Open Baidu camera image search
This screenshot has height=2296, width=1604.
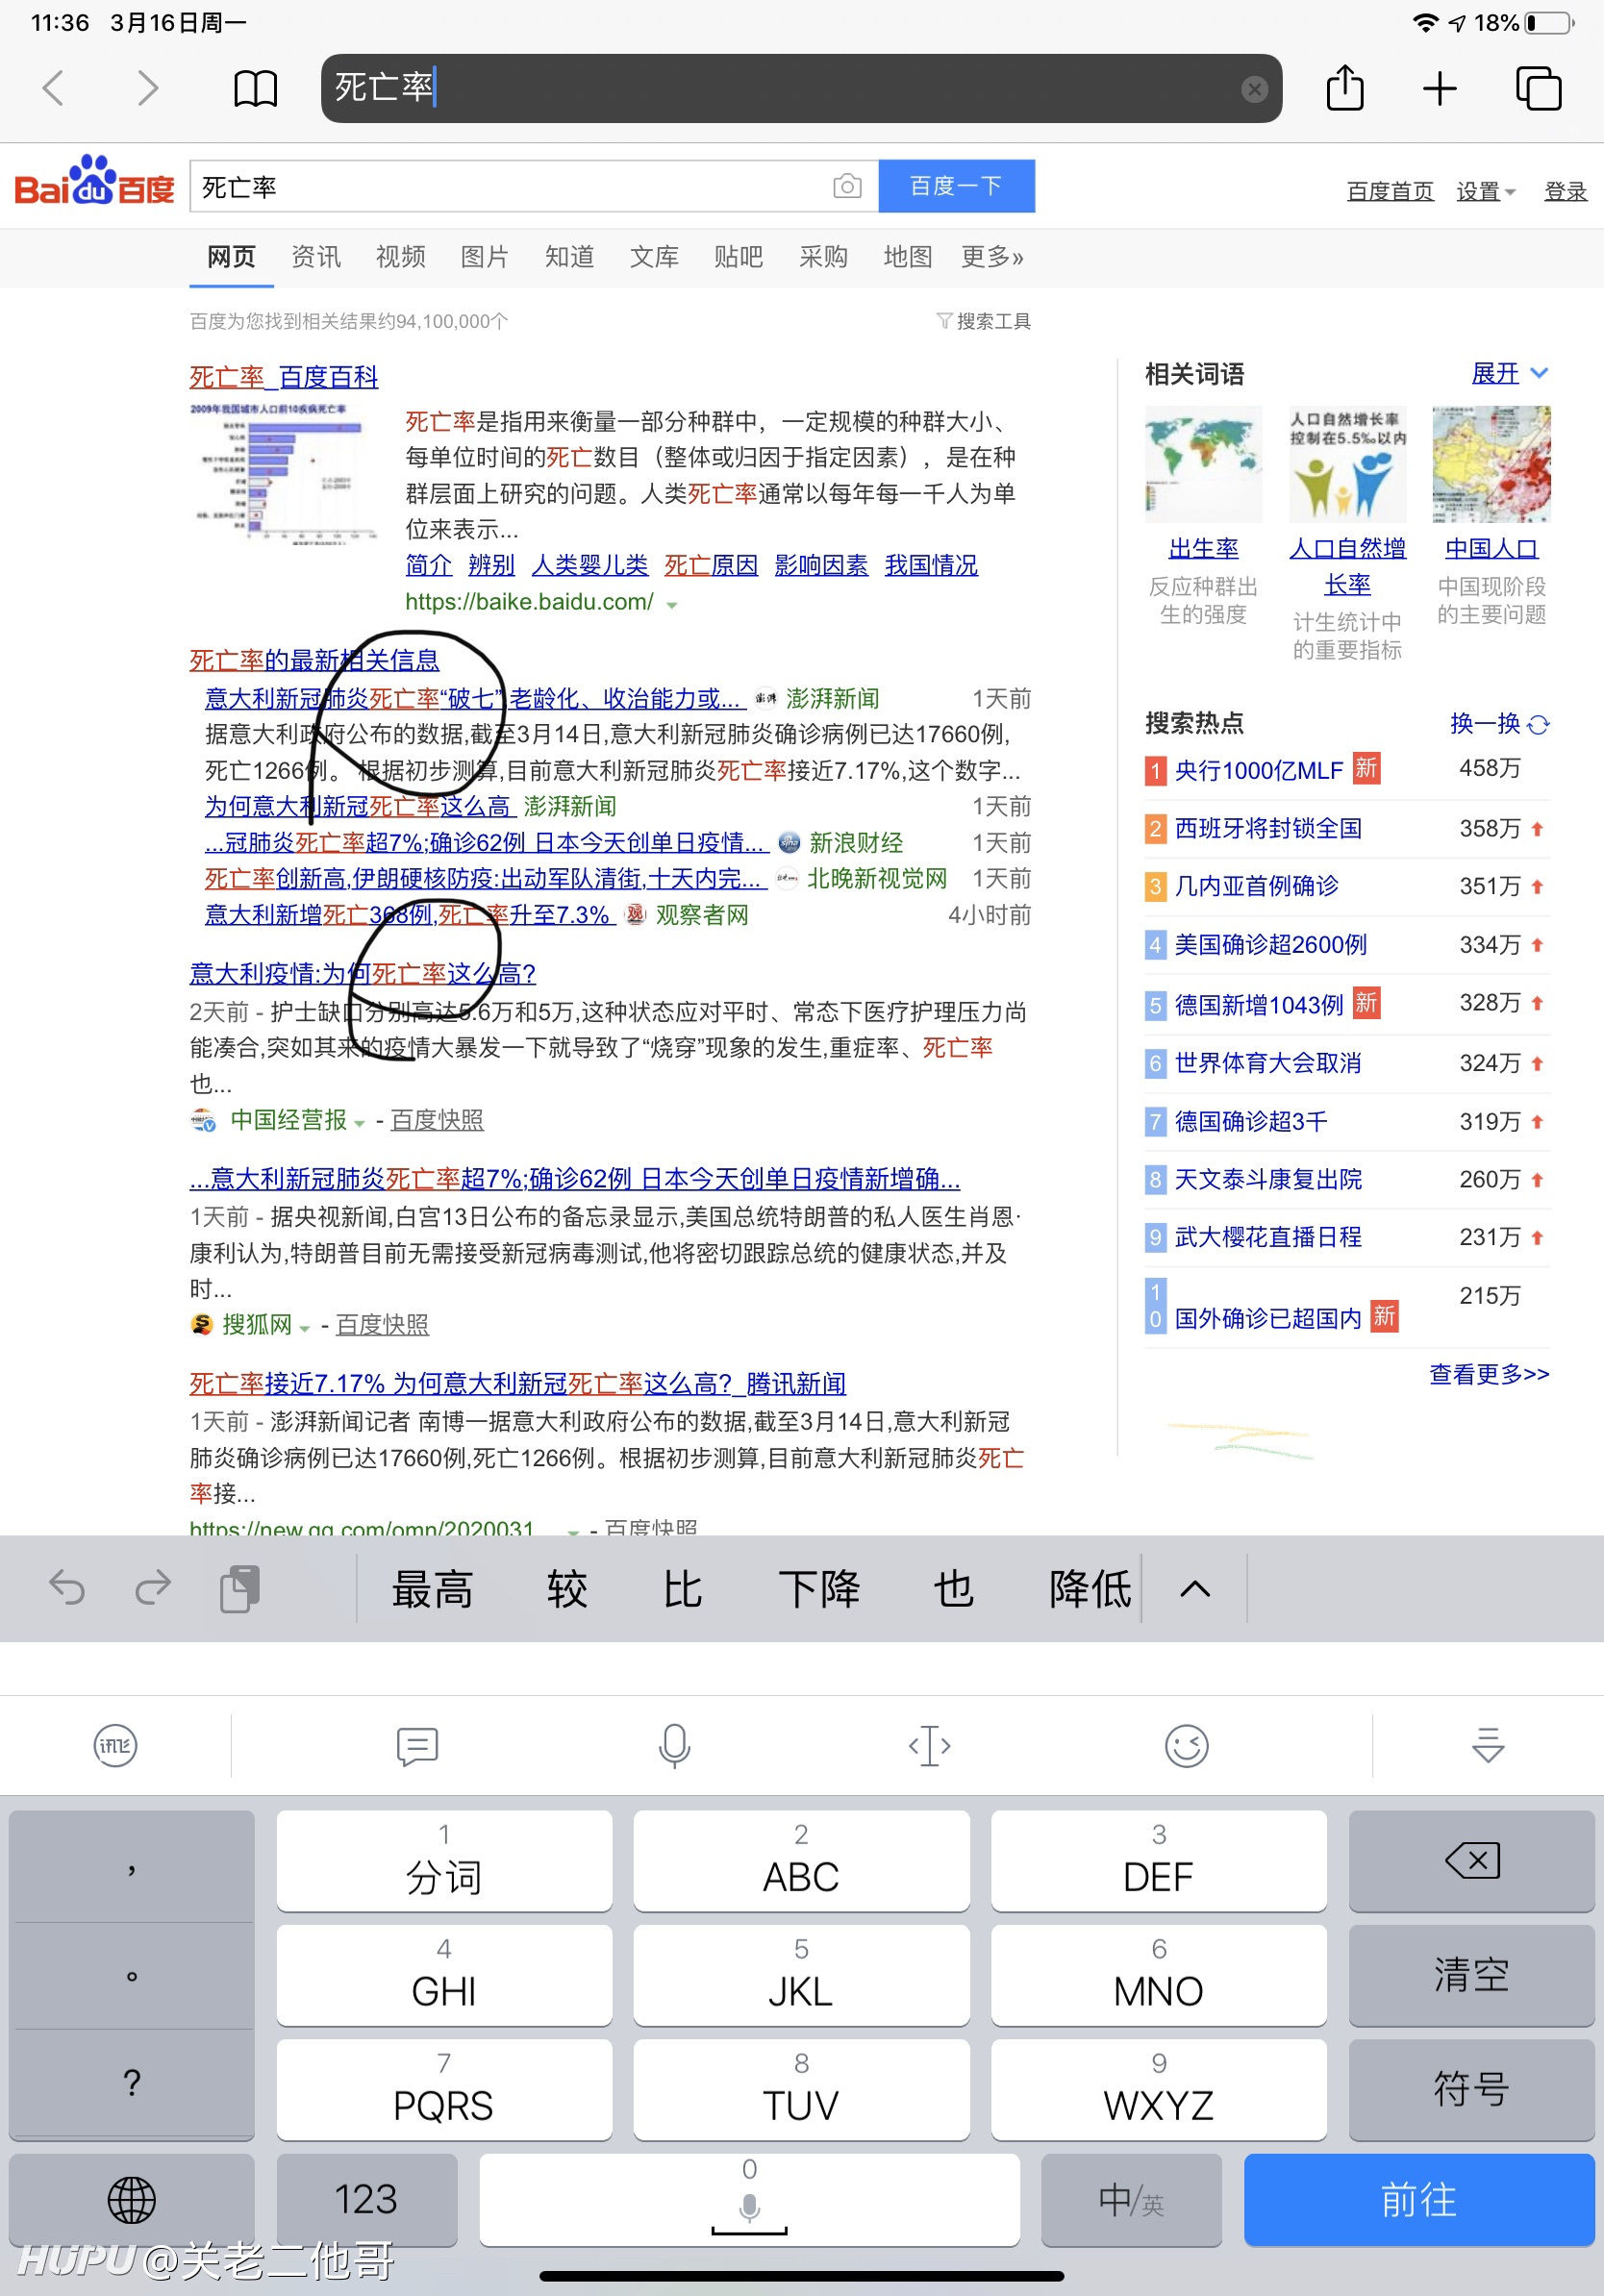pos(847,186)
